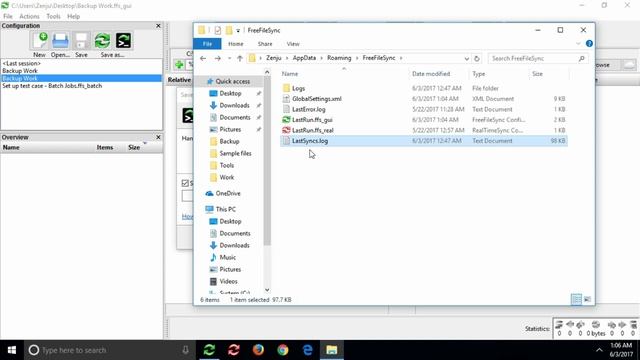Switch to details view layout icon

(x=576, y=299)
